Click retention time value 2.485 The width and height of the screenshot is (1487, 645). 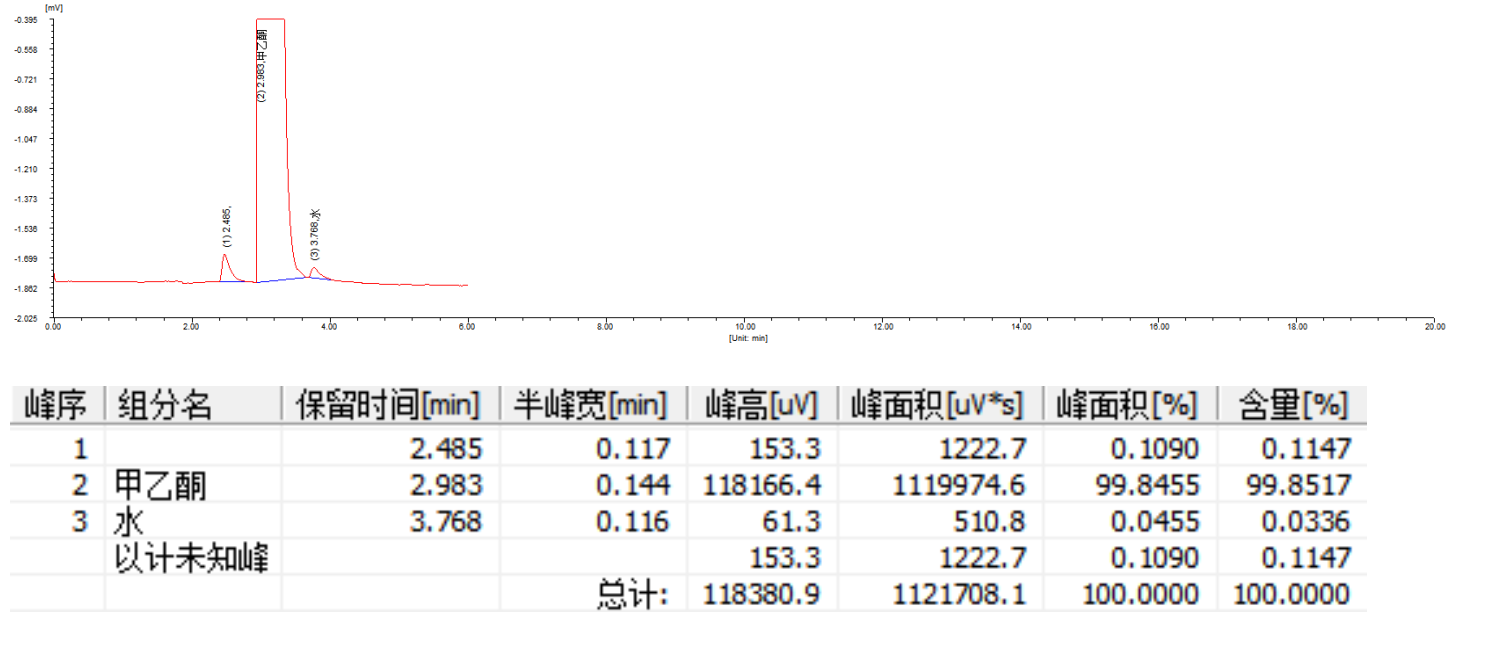point(446,449)
